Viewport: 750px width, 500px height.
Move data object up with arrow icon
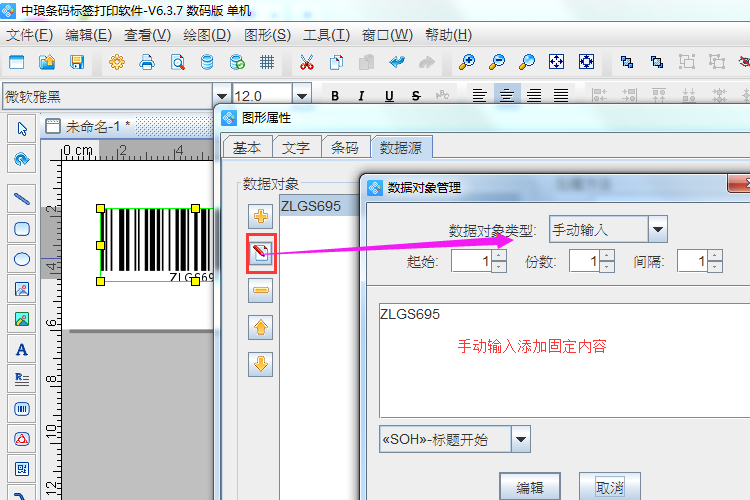(261, 327)
